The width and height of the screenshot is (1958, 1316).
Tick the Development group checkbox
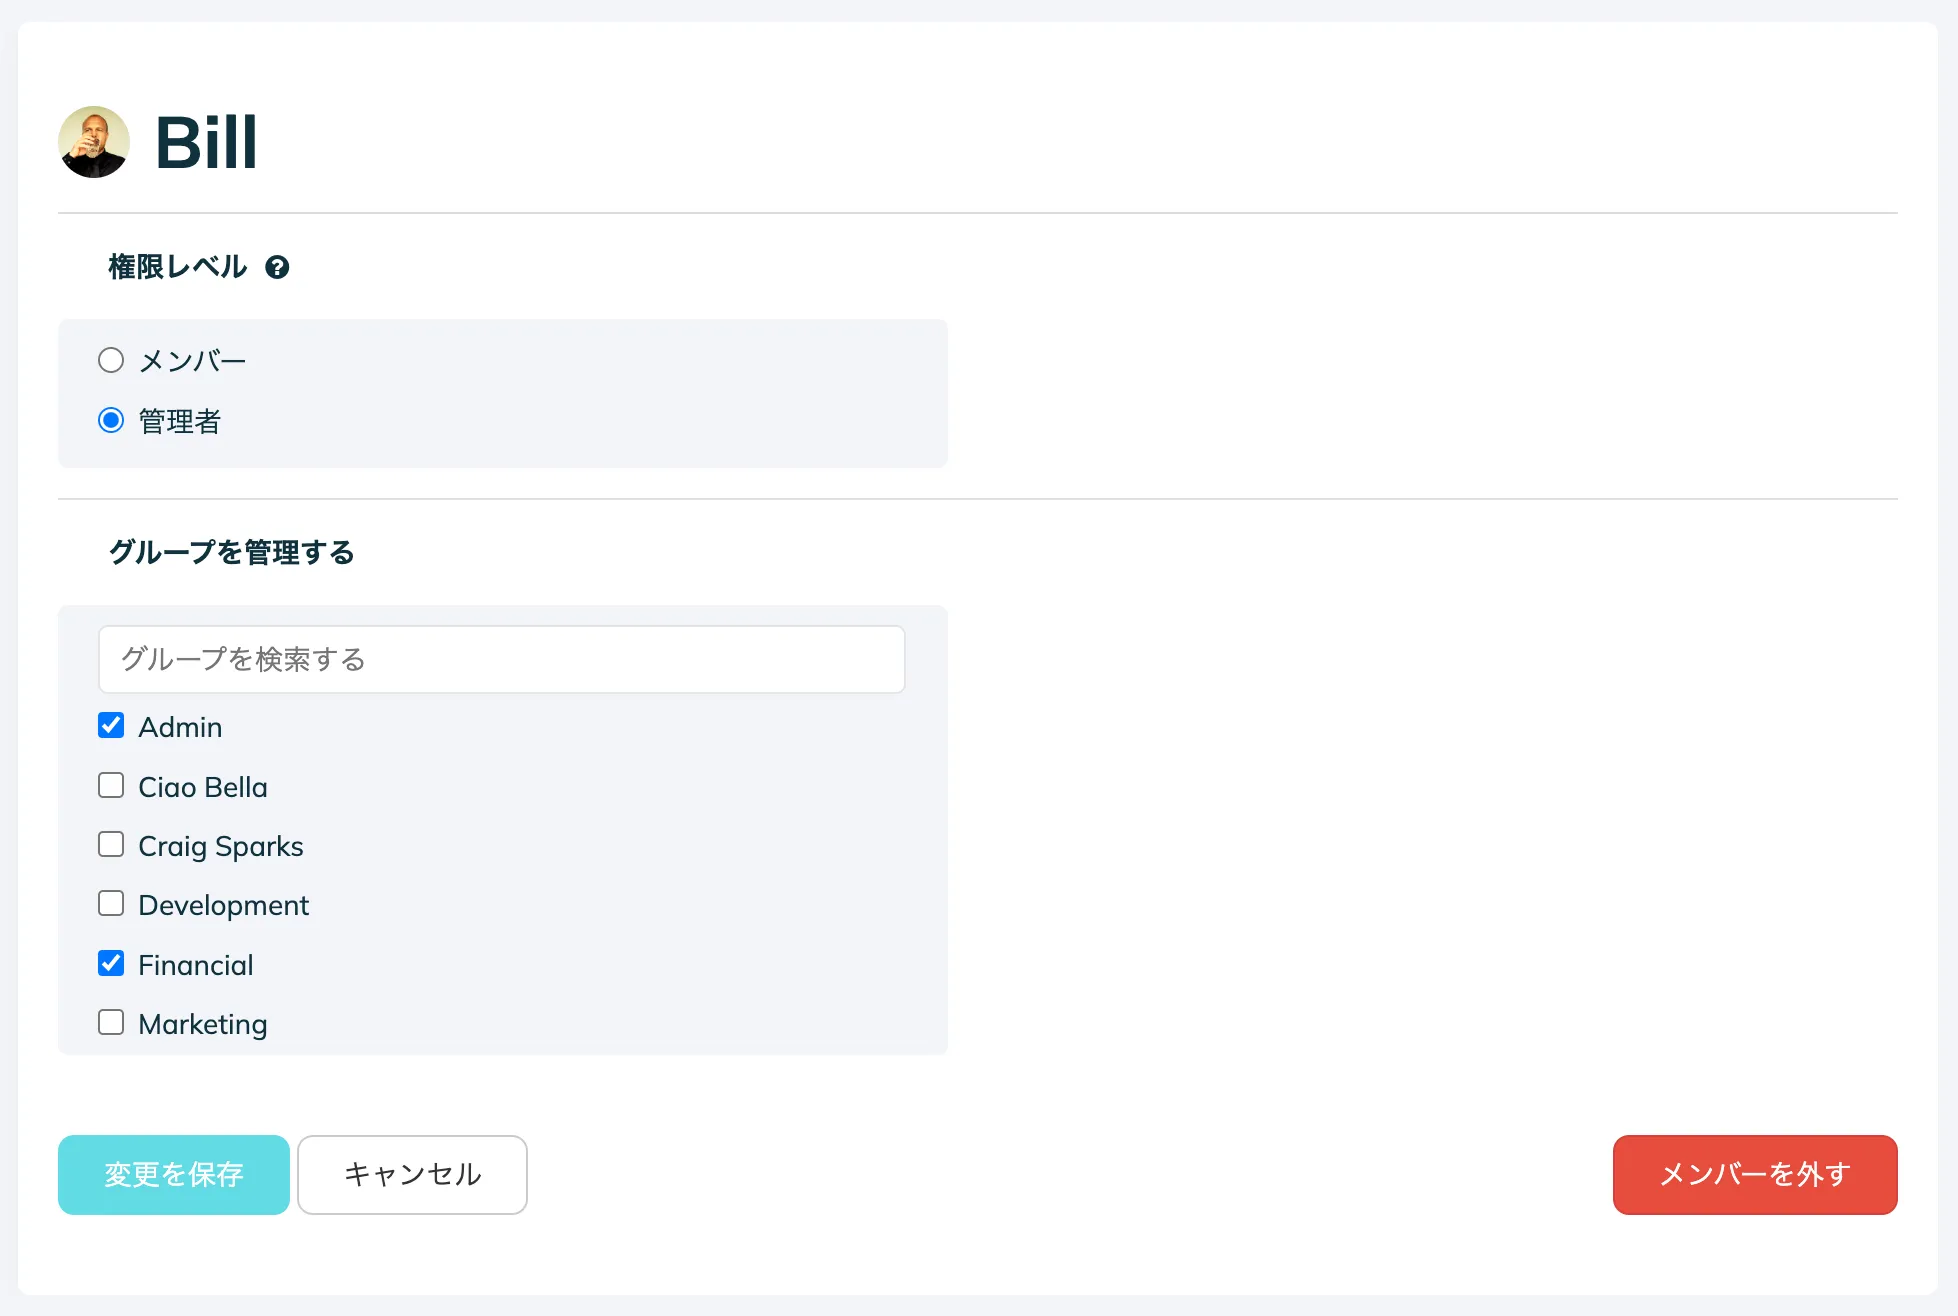(x=111, y=903)
